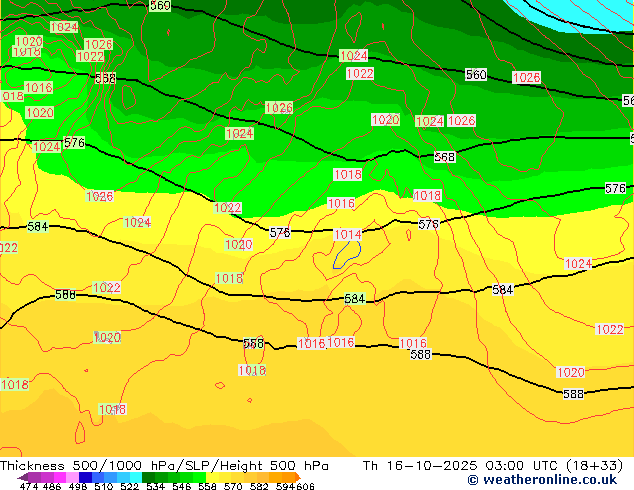Image resolution: width=634 pixels, height=490 pixels.
Task: Select the map title 'Thickness 500/1000 hPa/SLP/Height 500 hPa'
Action: pos(164,466)
